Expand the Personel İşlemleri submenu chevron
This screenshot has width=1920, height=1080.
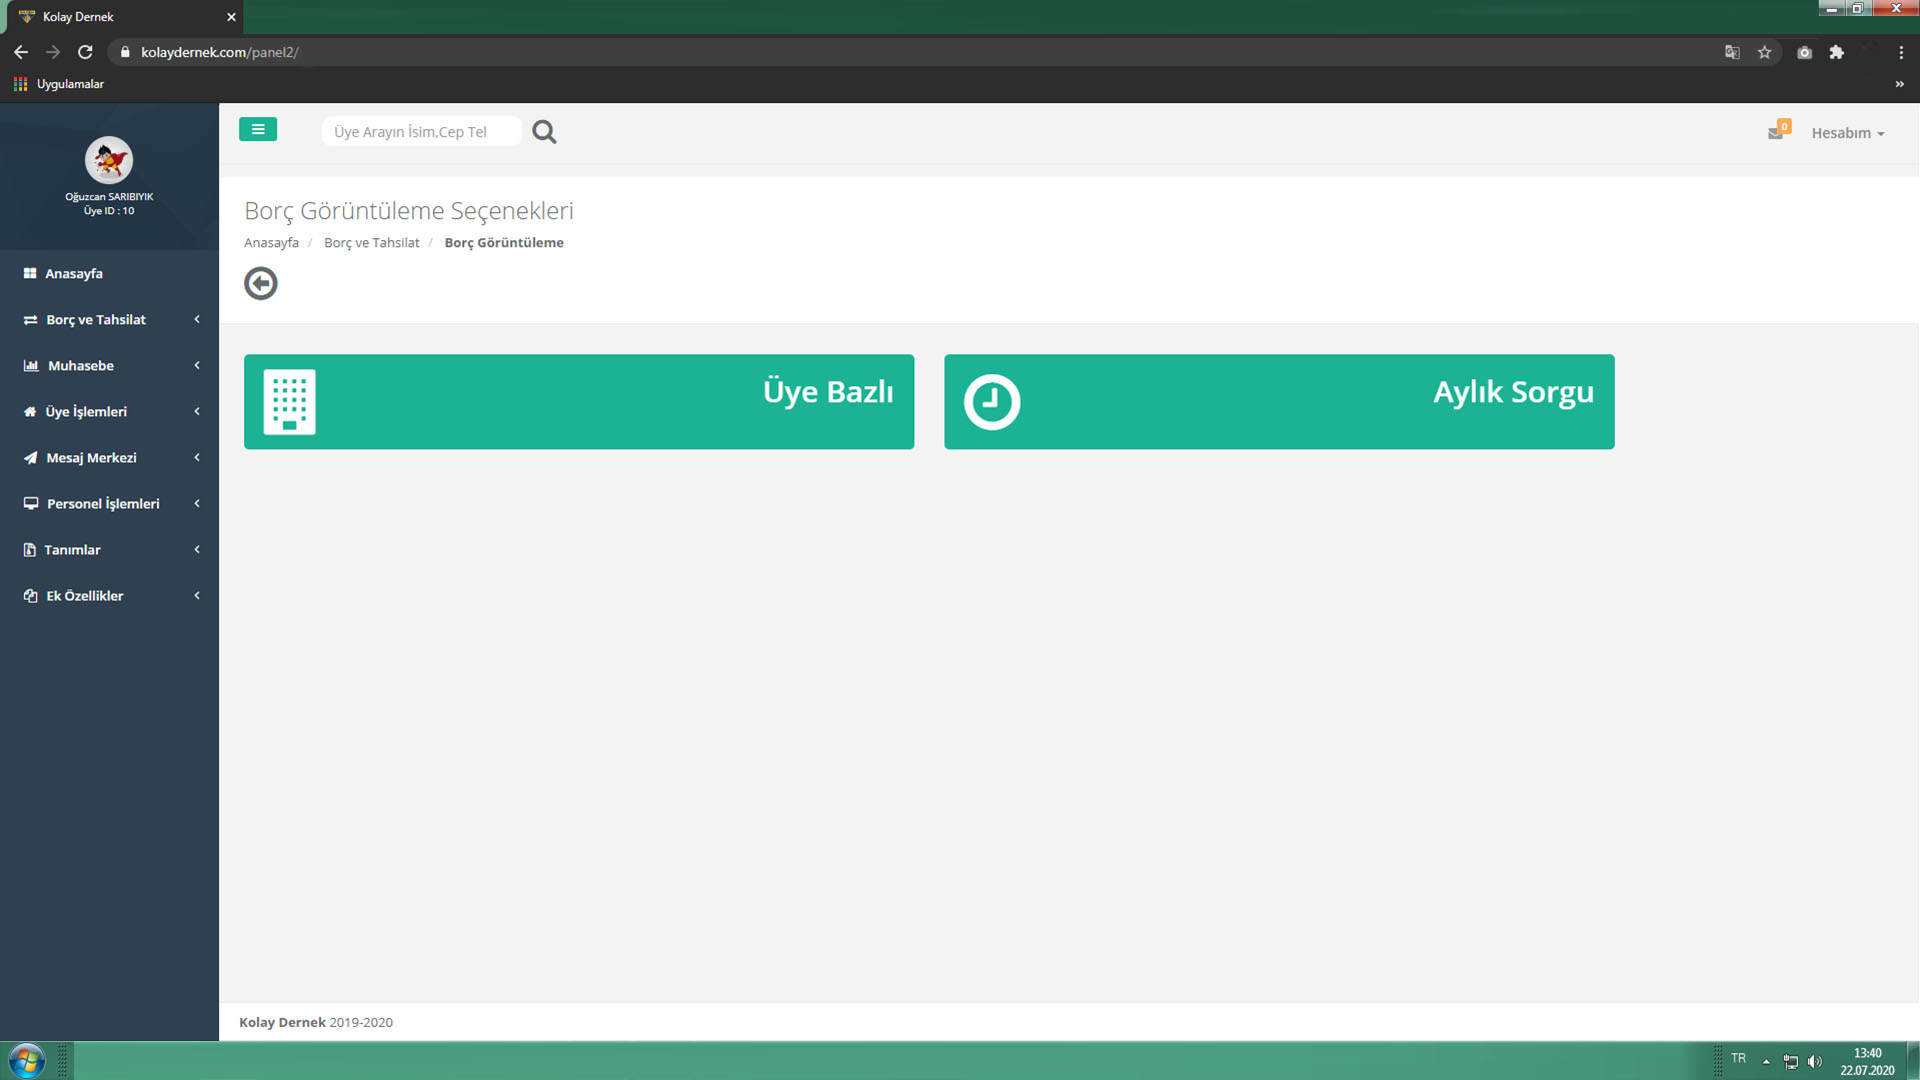click(x=197, y=504)
